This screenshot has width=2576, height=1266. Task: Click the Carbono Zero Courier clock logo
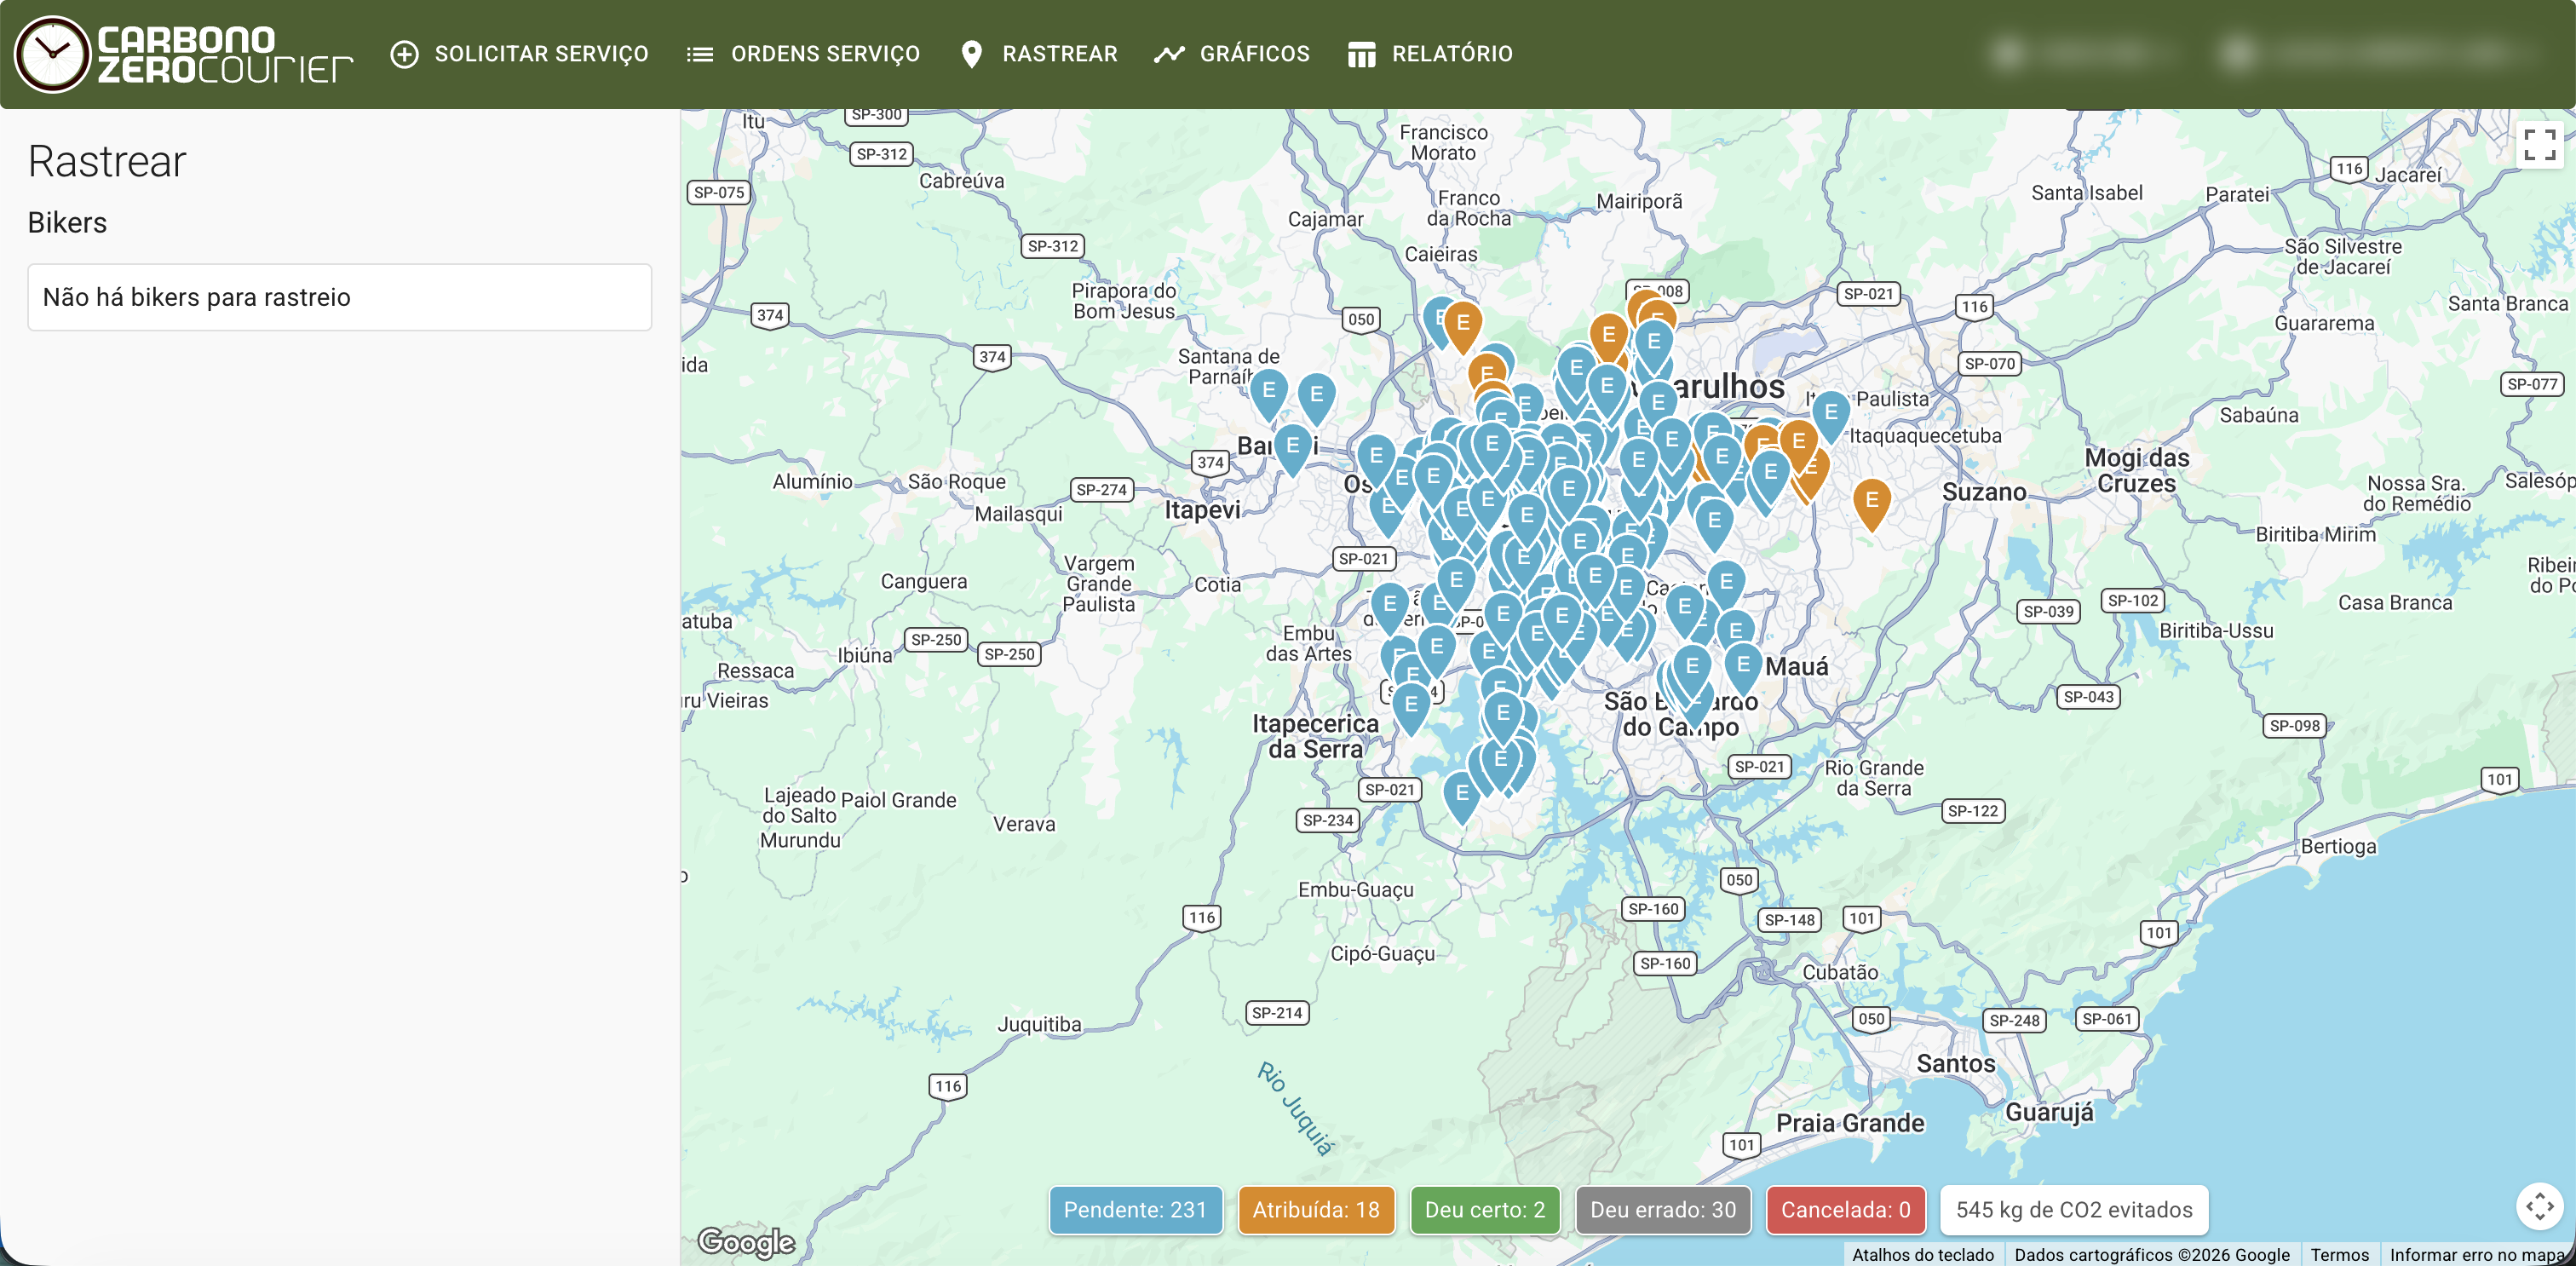(x=52, y=54)
